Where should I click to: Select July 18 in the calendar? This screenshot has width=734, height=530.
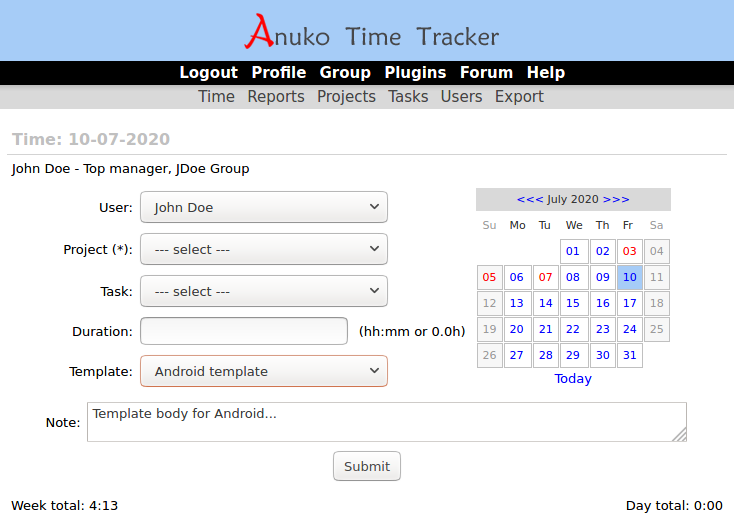coord(657,303)
